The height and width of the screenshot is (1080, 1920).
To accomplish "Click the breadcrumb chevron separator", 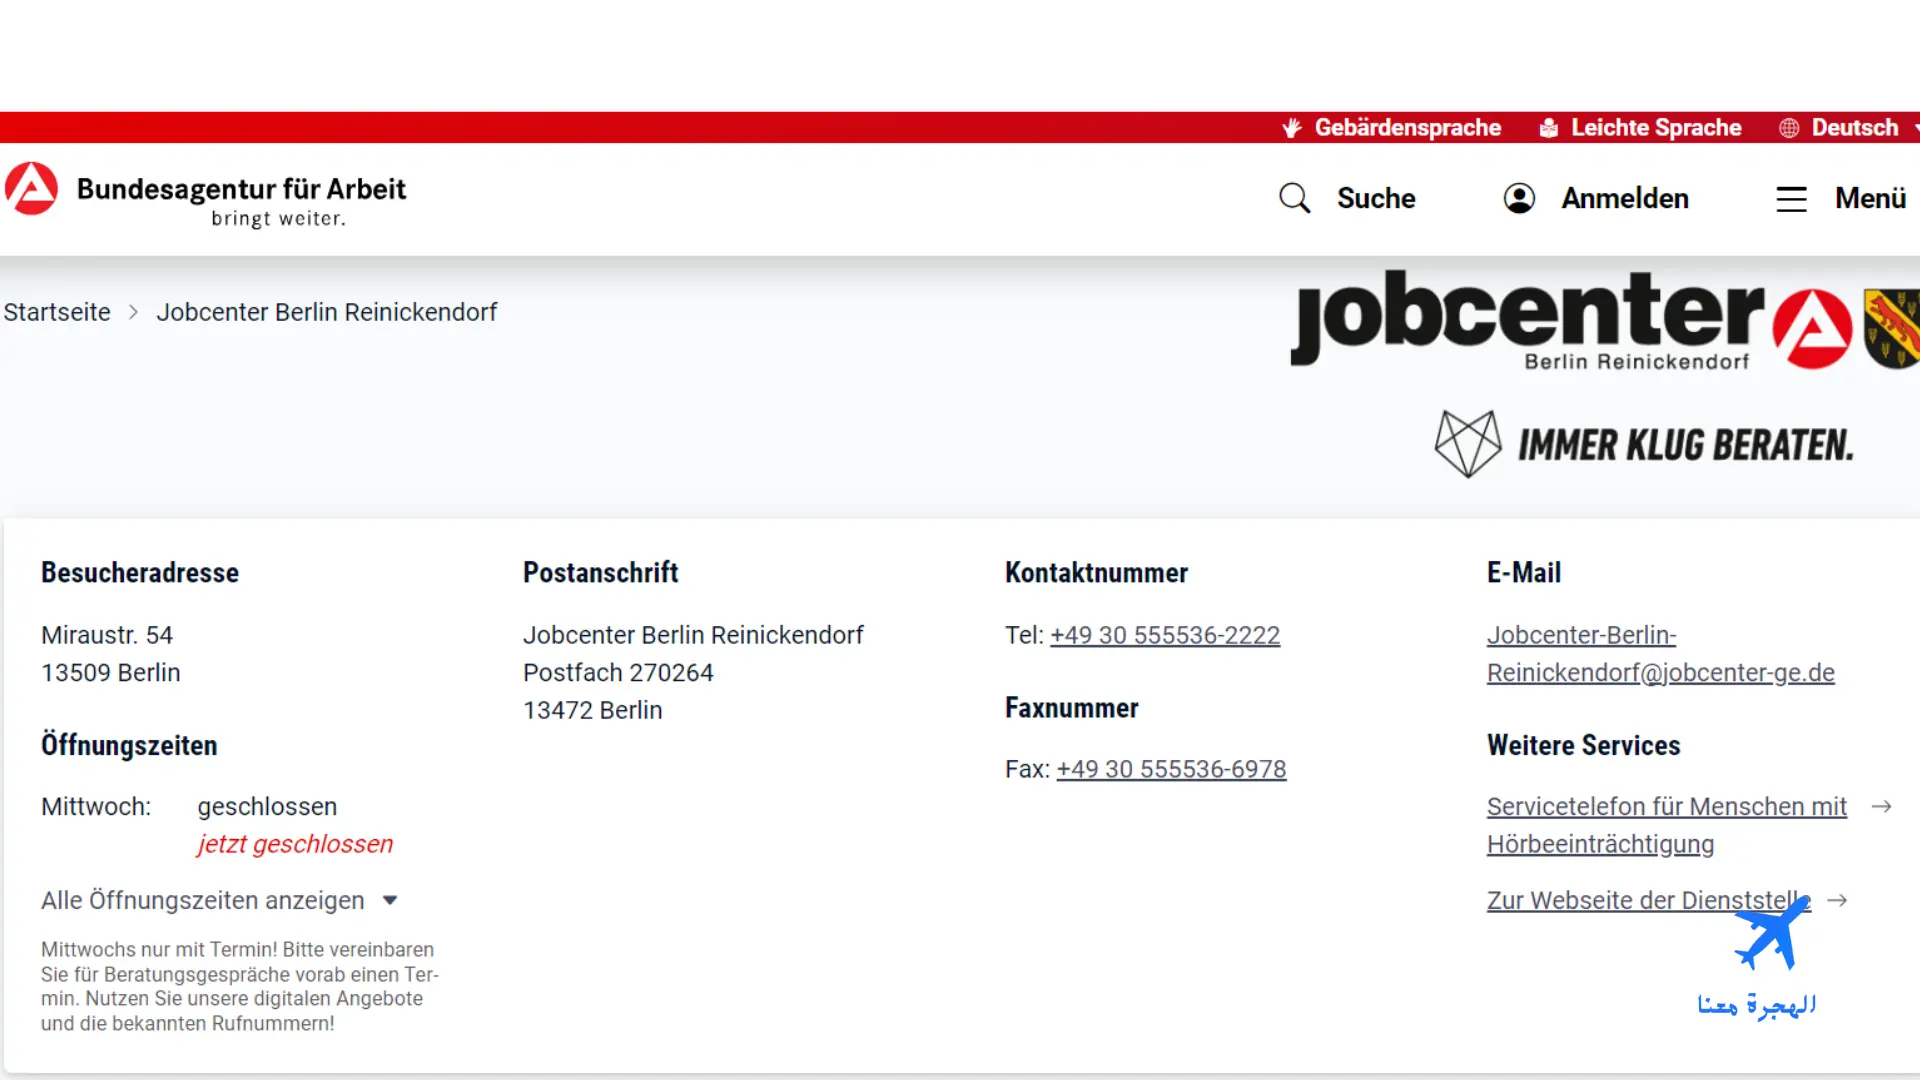I will (x=133, y=312).
